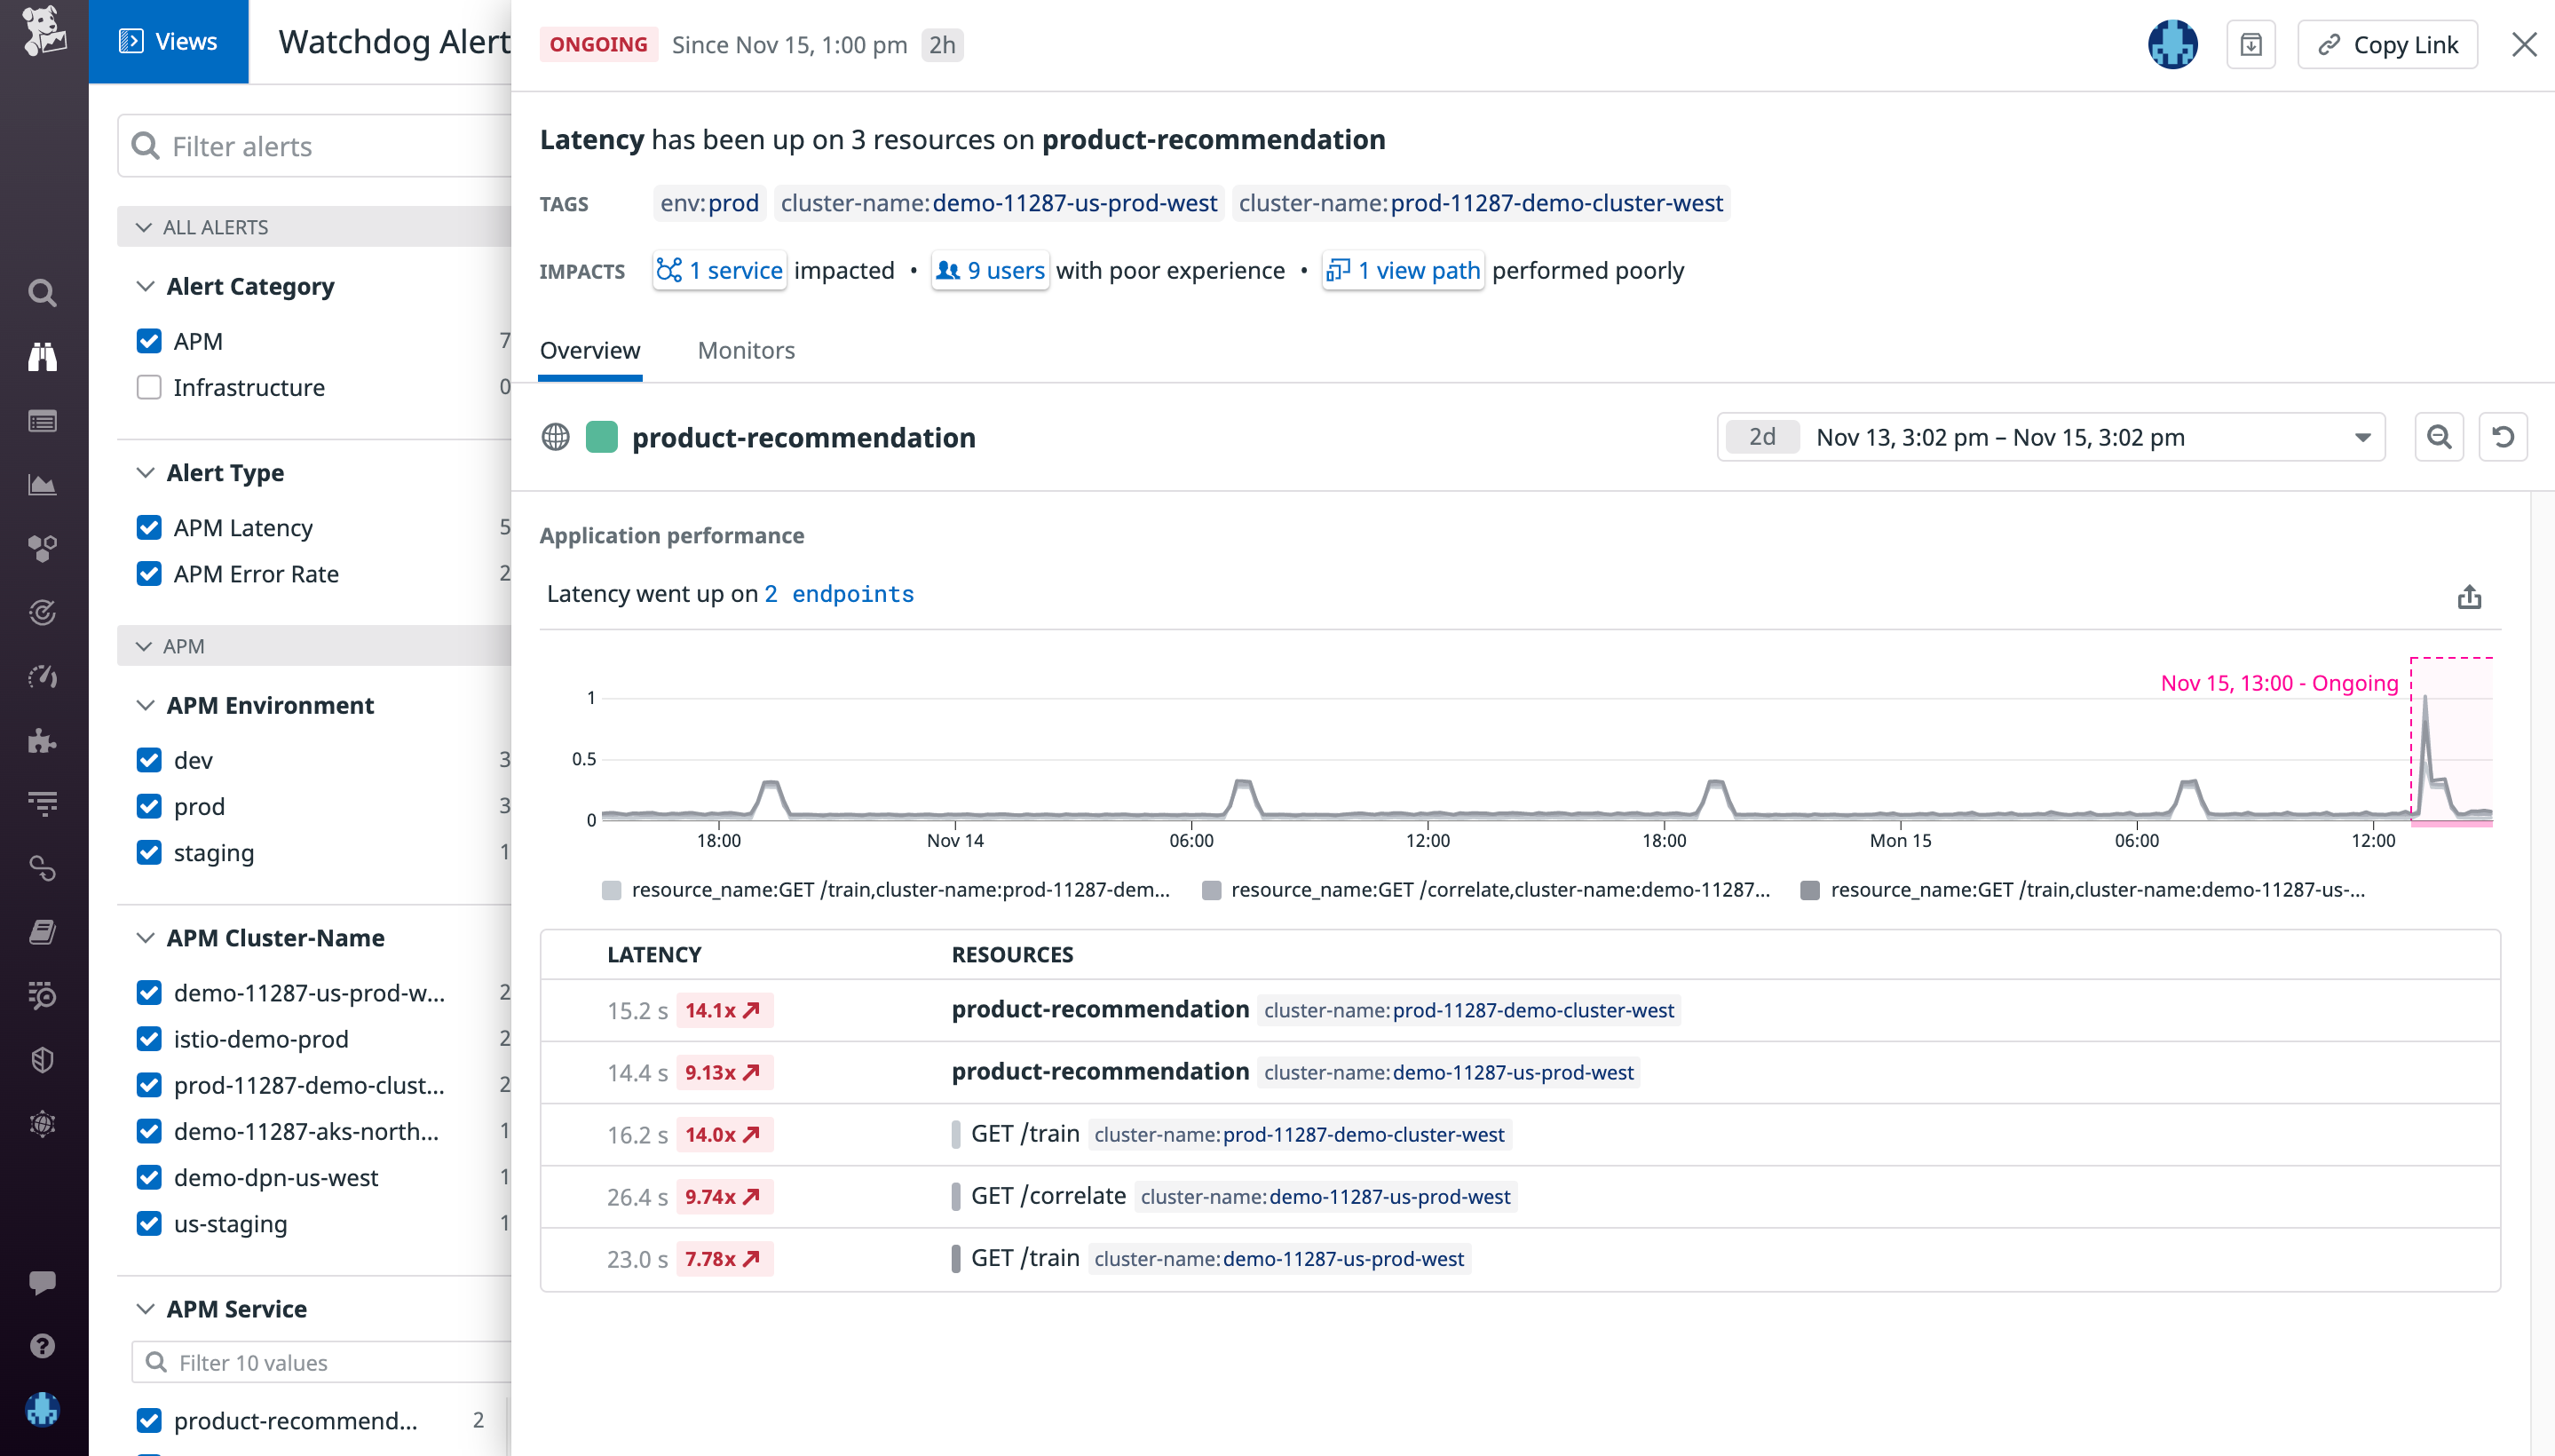2555x1456 pixels.
Task: Uncheck the istio-demo-prod cluster filter
Action: point(149,1039)
